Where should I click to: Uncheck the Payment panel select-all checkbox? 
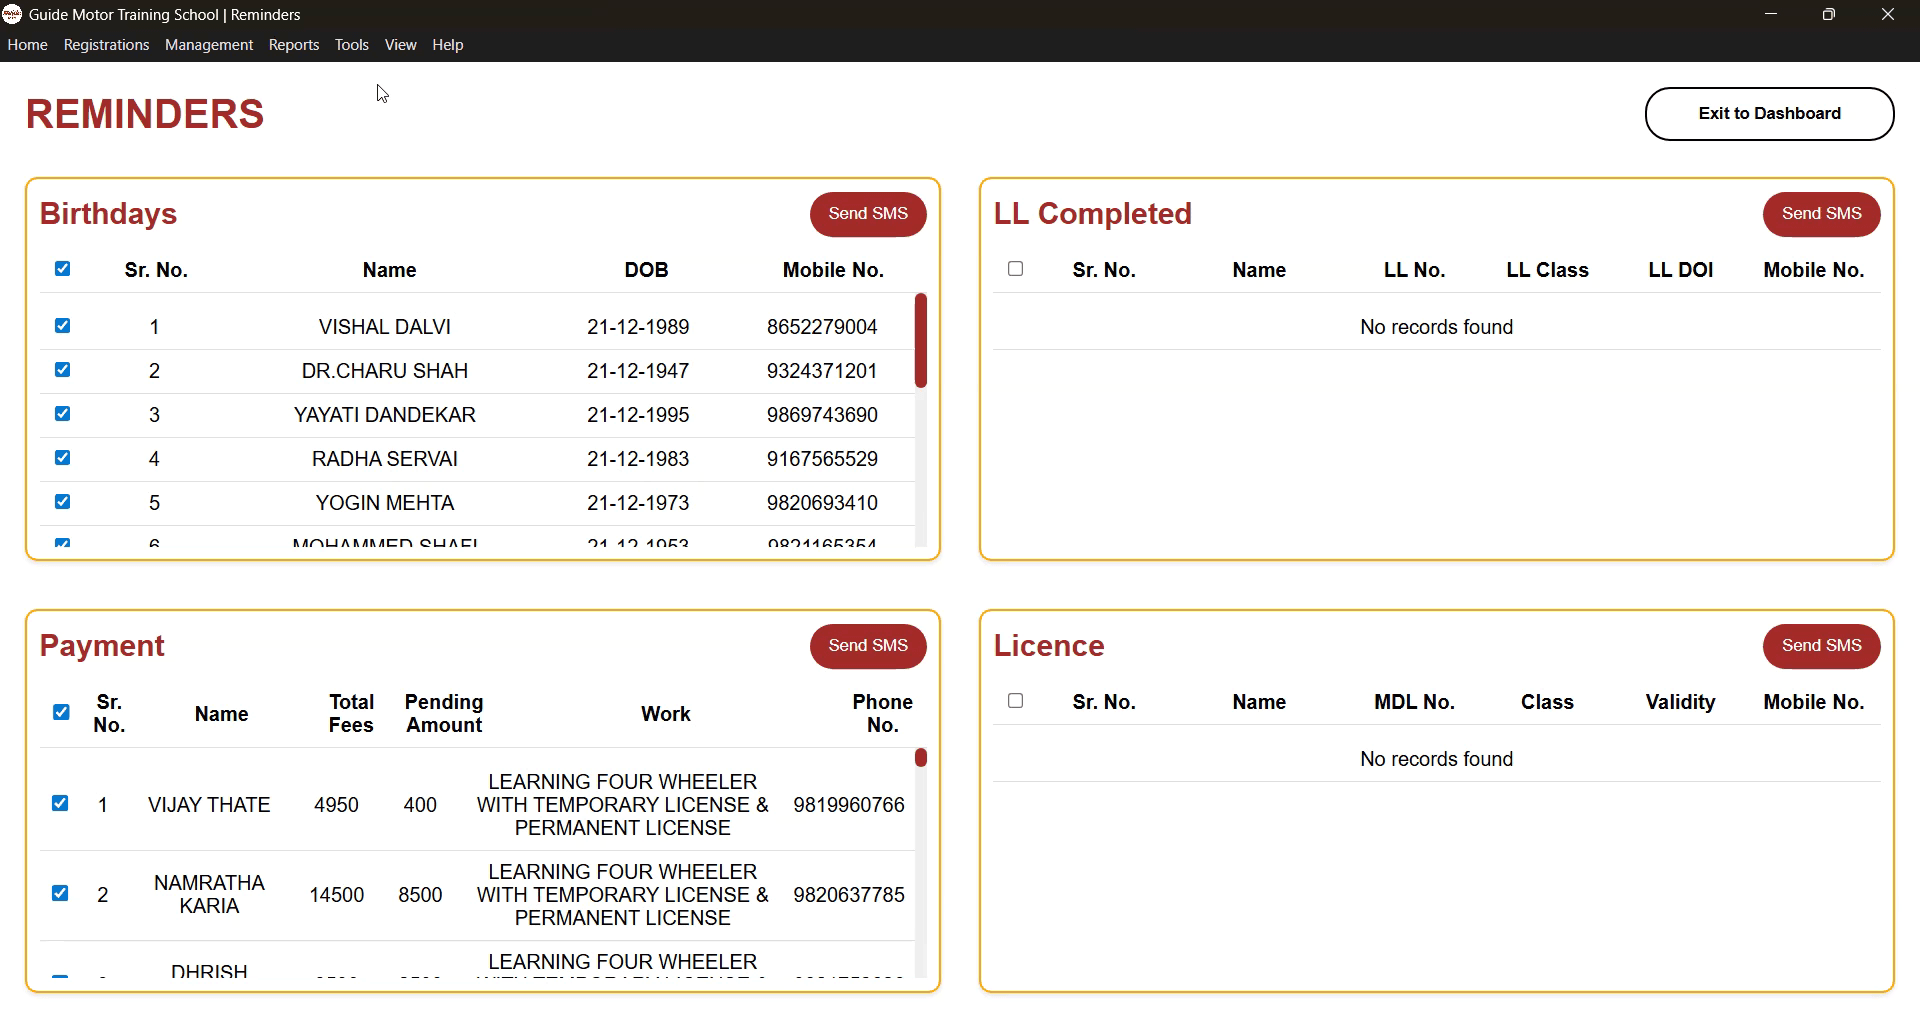60,711
